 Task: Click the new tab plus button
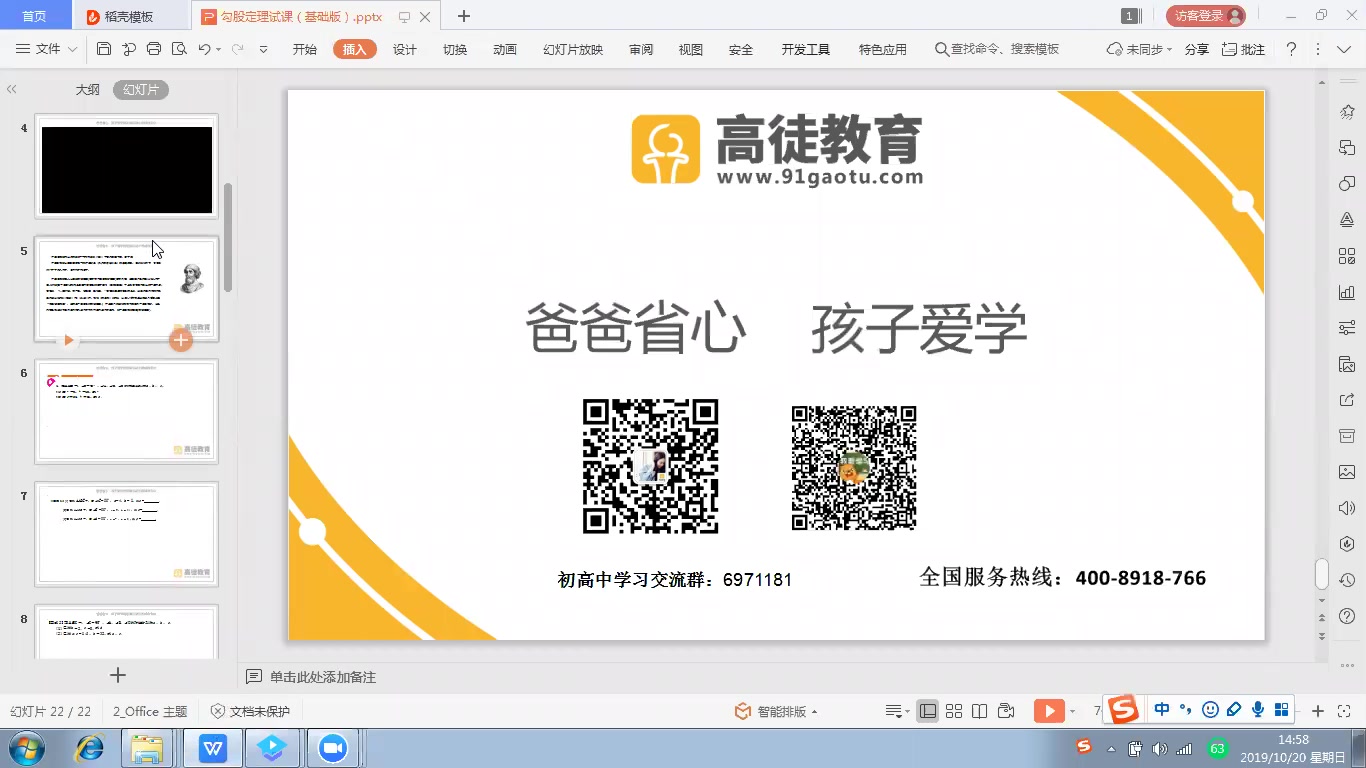click(x=464, y=16)
